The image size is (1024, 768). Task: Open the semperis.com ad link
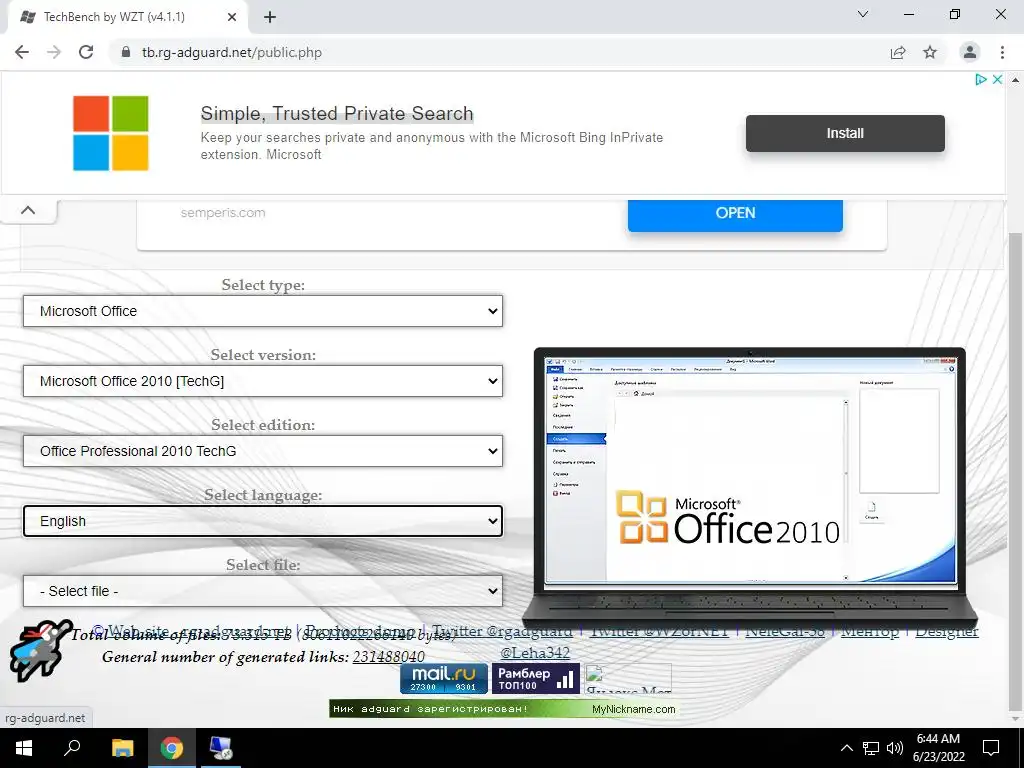pyautogui.click(x=223, y=212)
